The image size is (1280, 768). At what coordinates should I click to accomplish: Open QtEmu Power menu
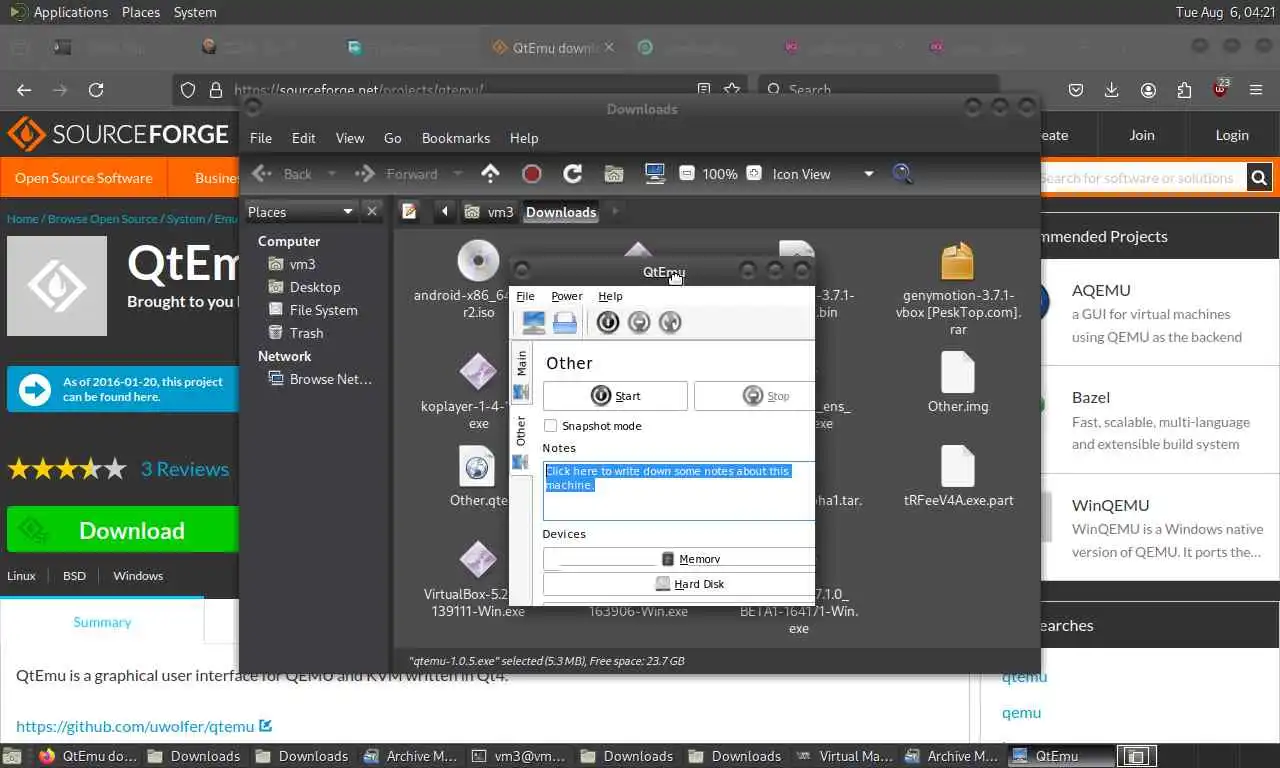(567, 296)
